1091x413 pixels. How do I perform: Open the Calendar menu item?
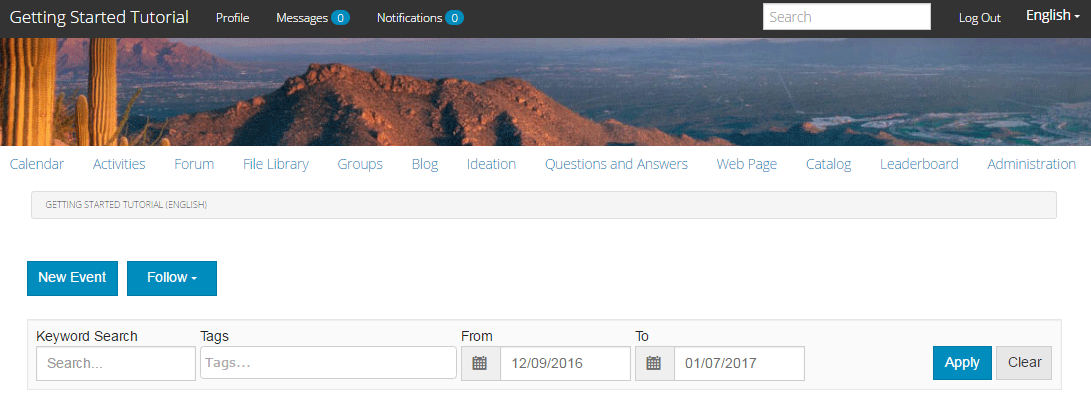[37, 164]
